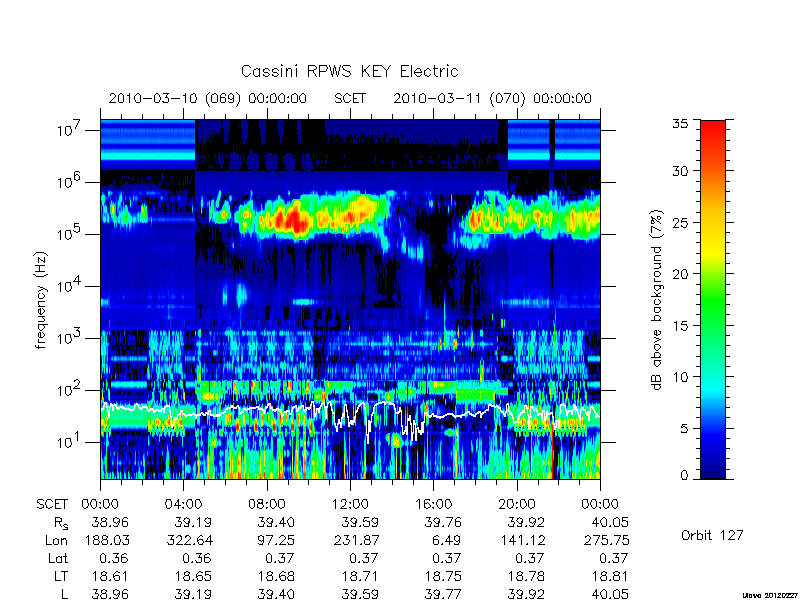Click the 10^4 frequency tick label
Screen dimensions: 800x600
pos(70,286)
